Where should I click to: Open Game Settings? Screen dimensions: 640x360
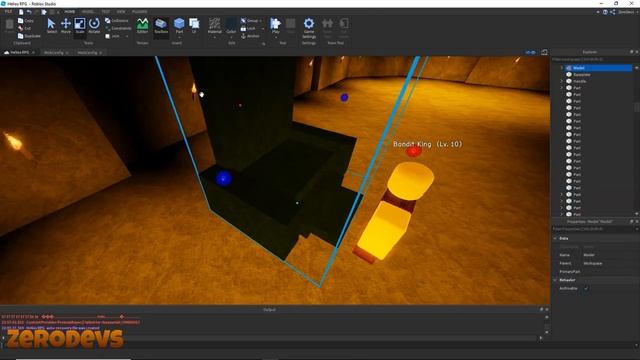(x=309, y=27)
